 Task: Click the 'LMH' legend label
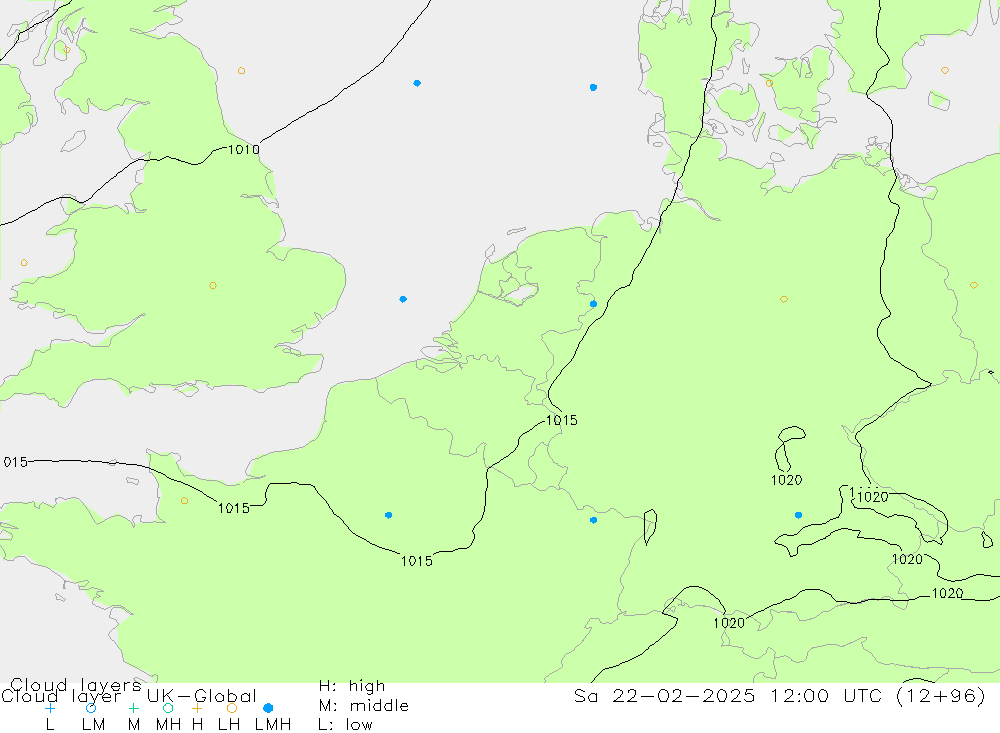coord(273,725)
